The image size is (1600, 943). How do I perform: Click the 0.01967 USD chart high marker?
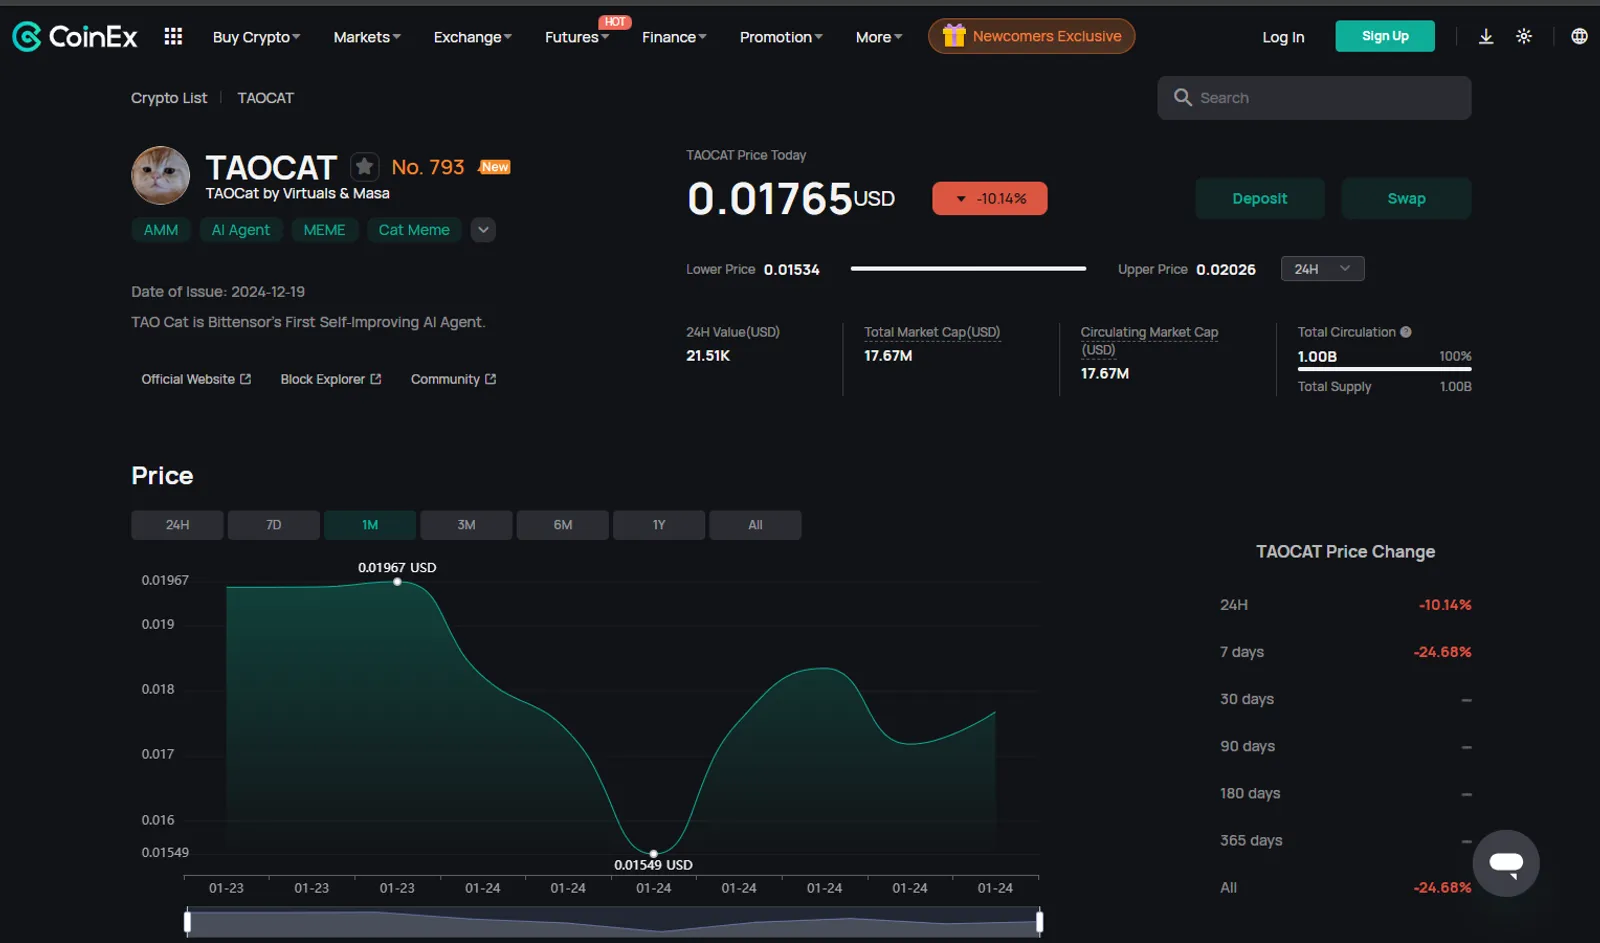397,581
